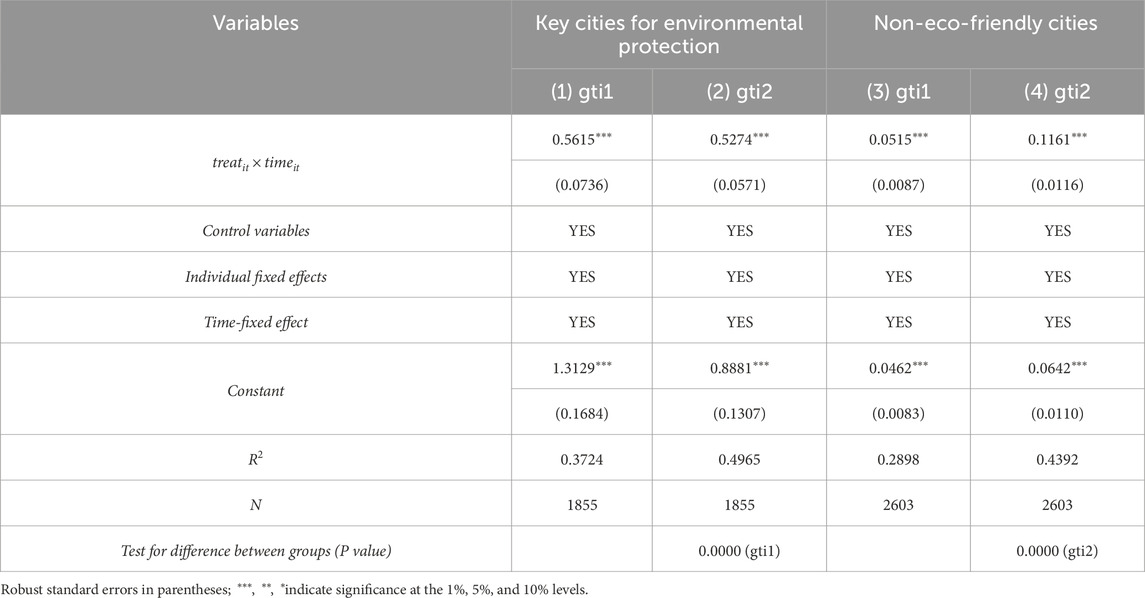The image size is (1145, 598).
Task: Click the '(3) gti1' column header
Action: 899,91
